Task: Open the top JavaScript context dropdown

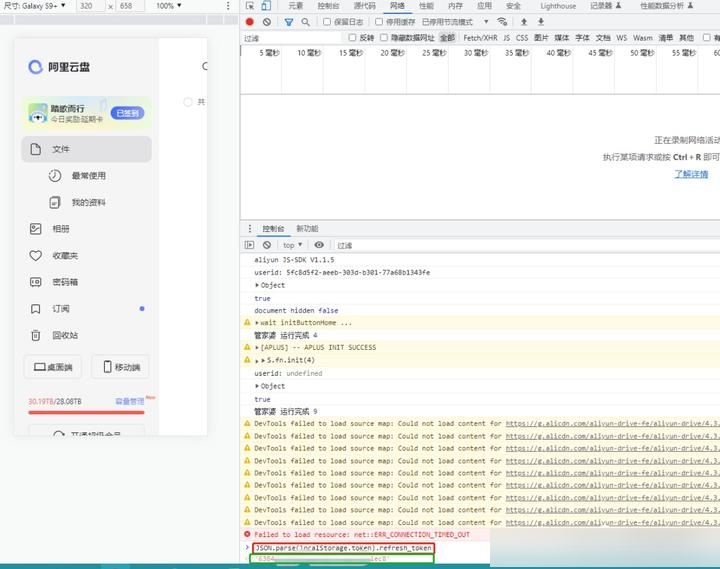Action: (292, 245)
